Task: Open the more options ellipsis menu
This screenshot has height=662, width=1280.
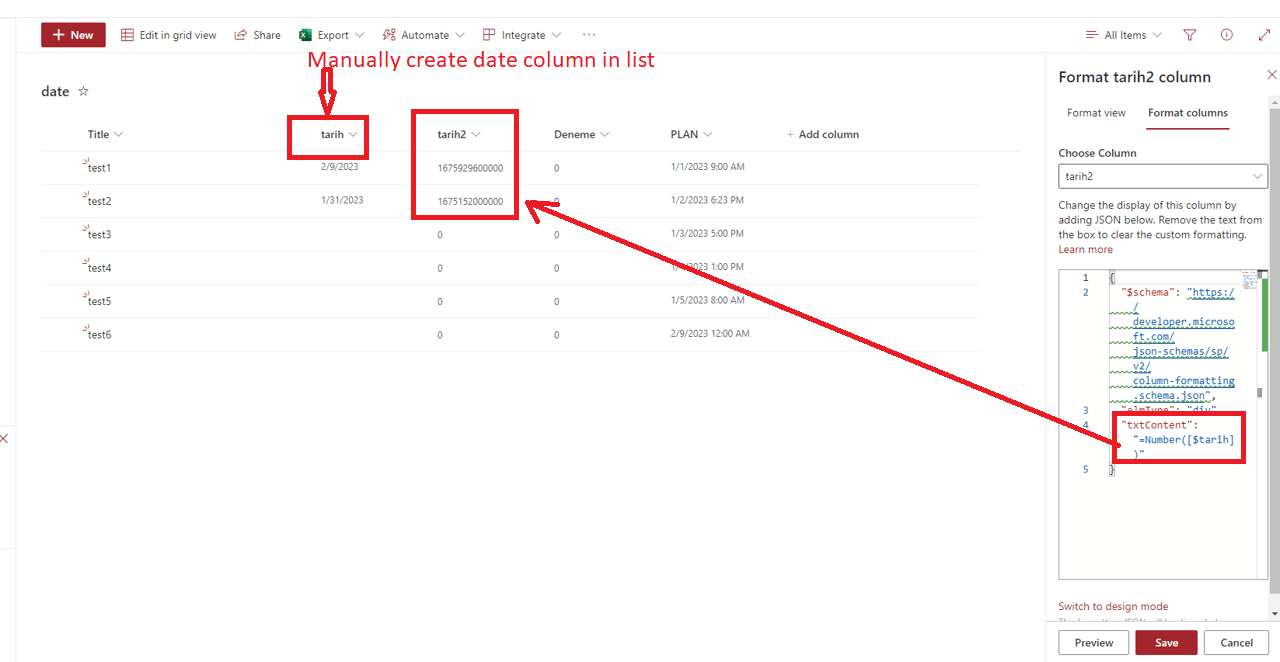Action: [588, 35]
